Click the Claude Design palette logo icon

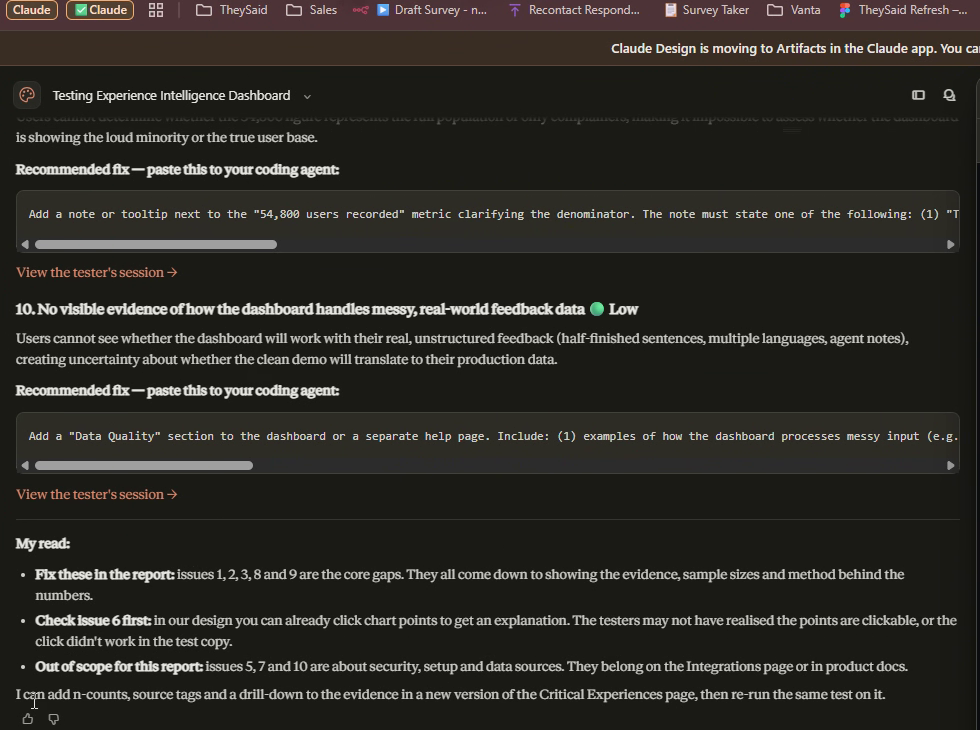click(x=27, y=95)
